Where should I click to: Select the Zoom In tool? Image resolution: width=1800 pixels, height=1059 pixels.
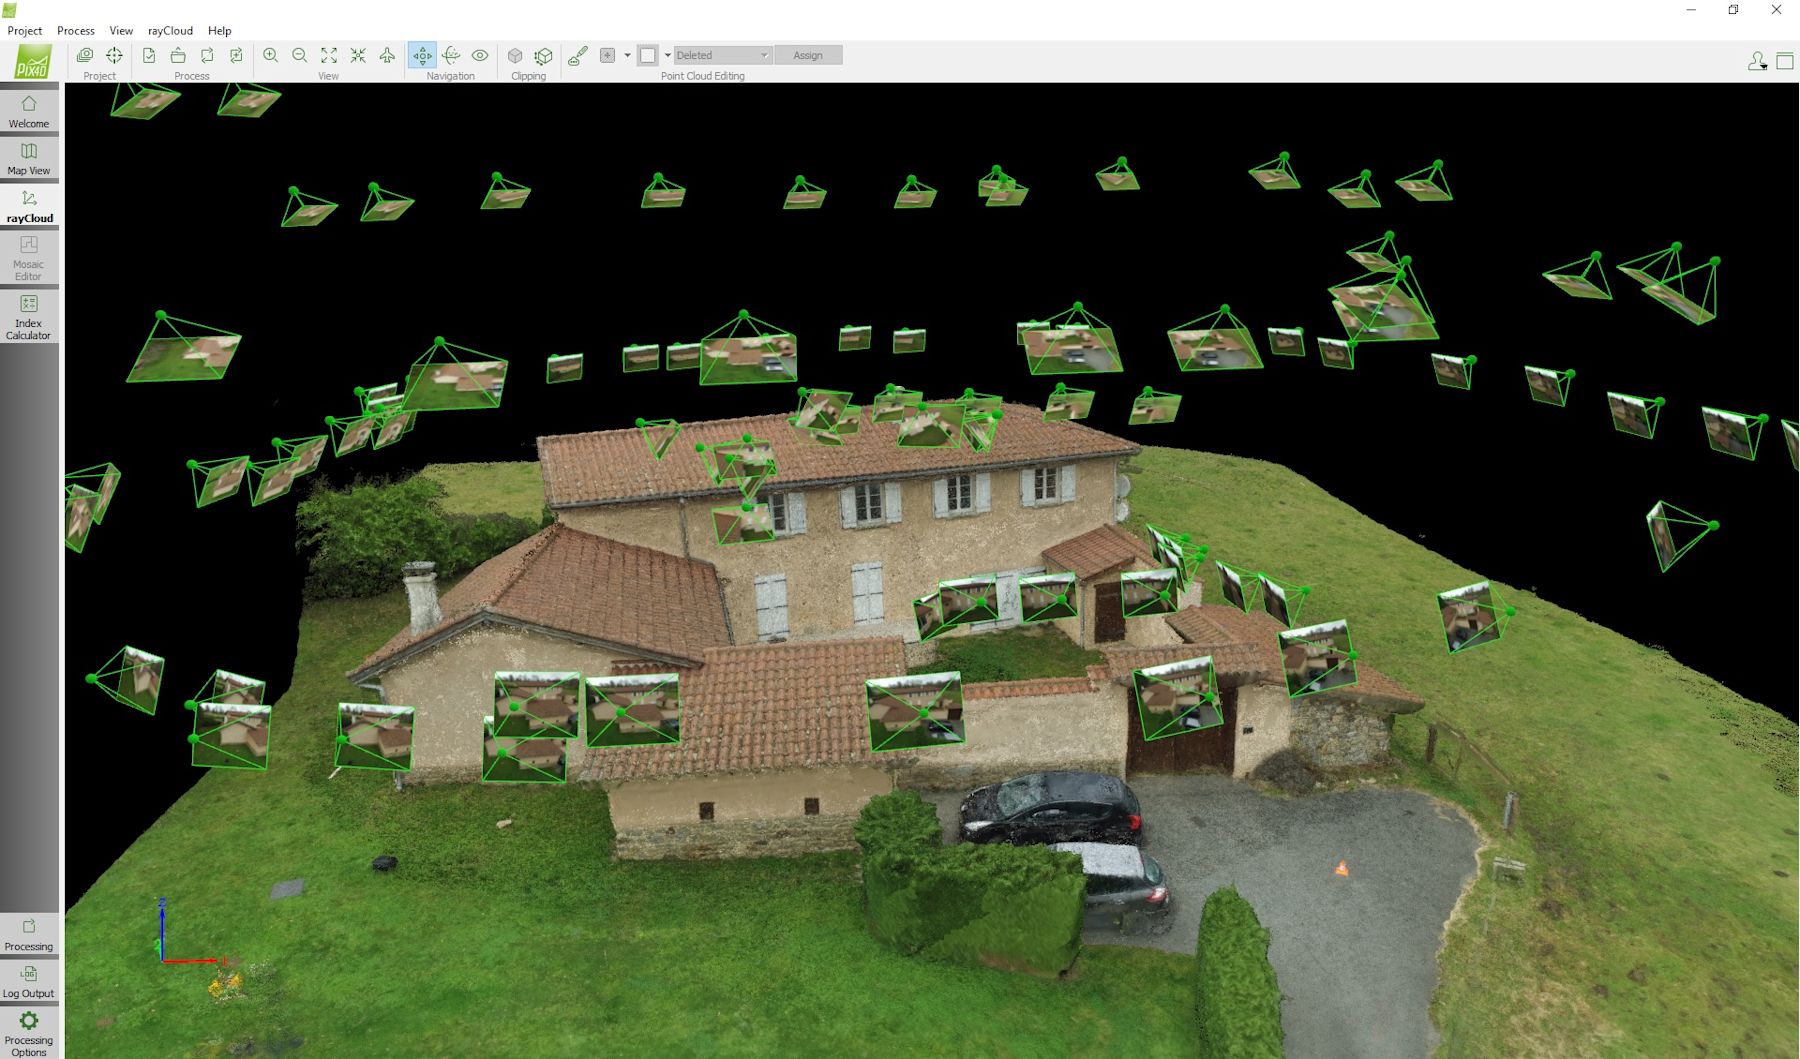click(x=271, y=55)
